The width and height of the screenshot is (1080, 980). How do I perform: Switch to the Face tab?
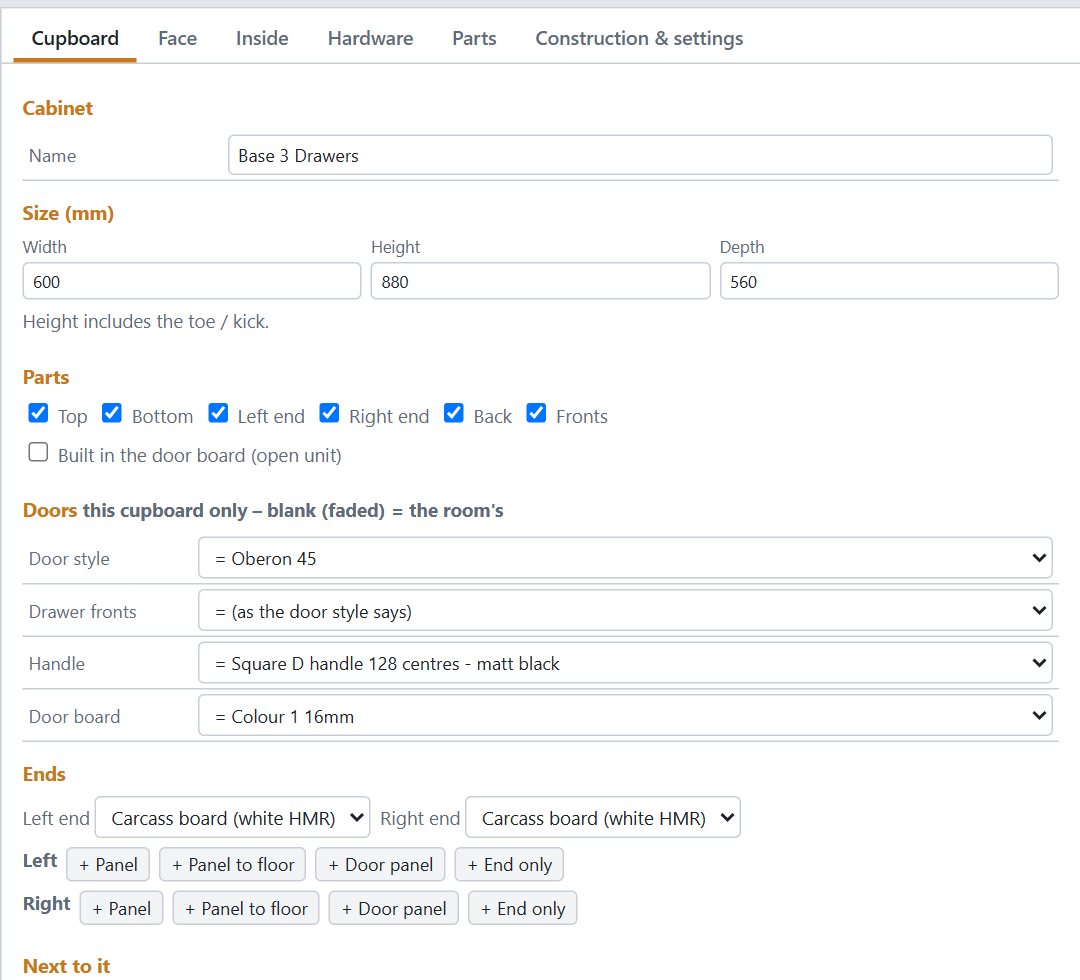177,39
